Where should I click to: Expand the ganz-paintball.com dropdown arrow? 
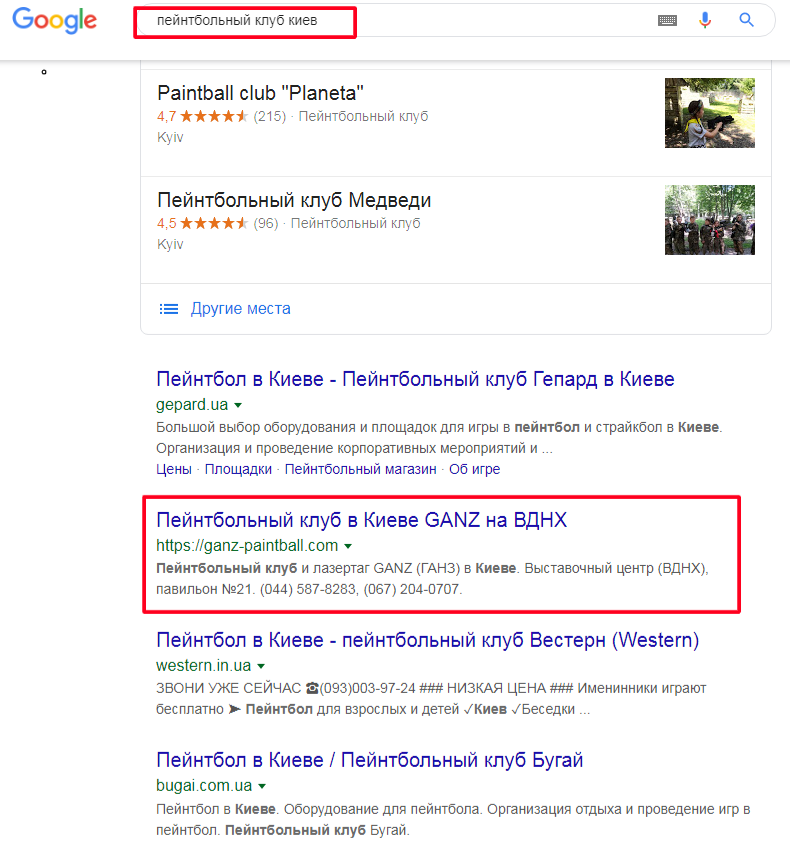(348, 546)
